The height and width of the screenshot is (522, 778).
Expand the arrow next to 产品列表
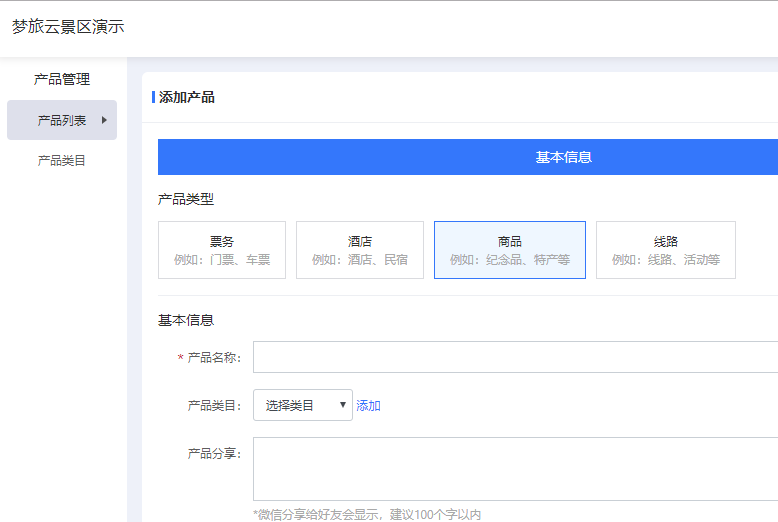click(x=104, y=120)
